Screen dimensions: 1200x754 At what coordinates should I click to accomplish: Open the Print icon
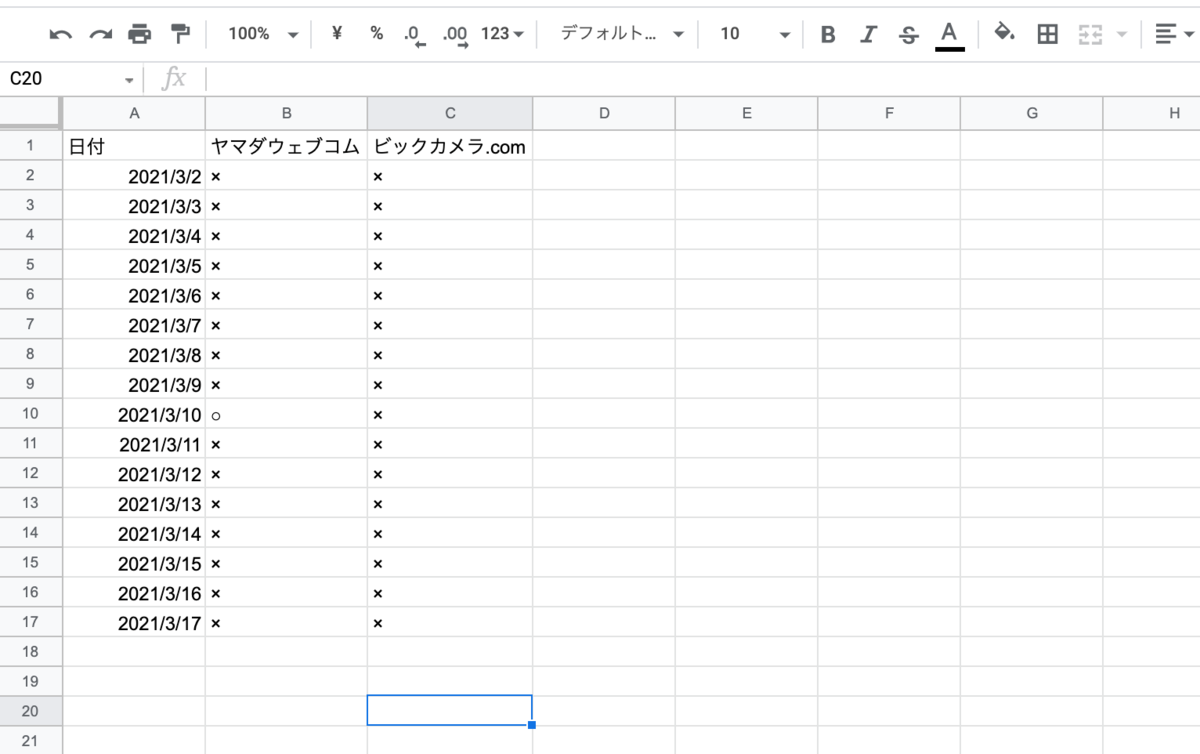click(x=140, y=33)
